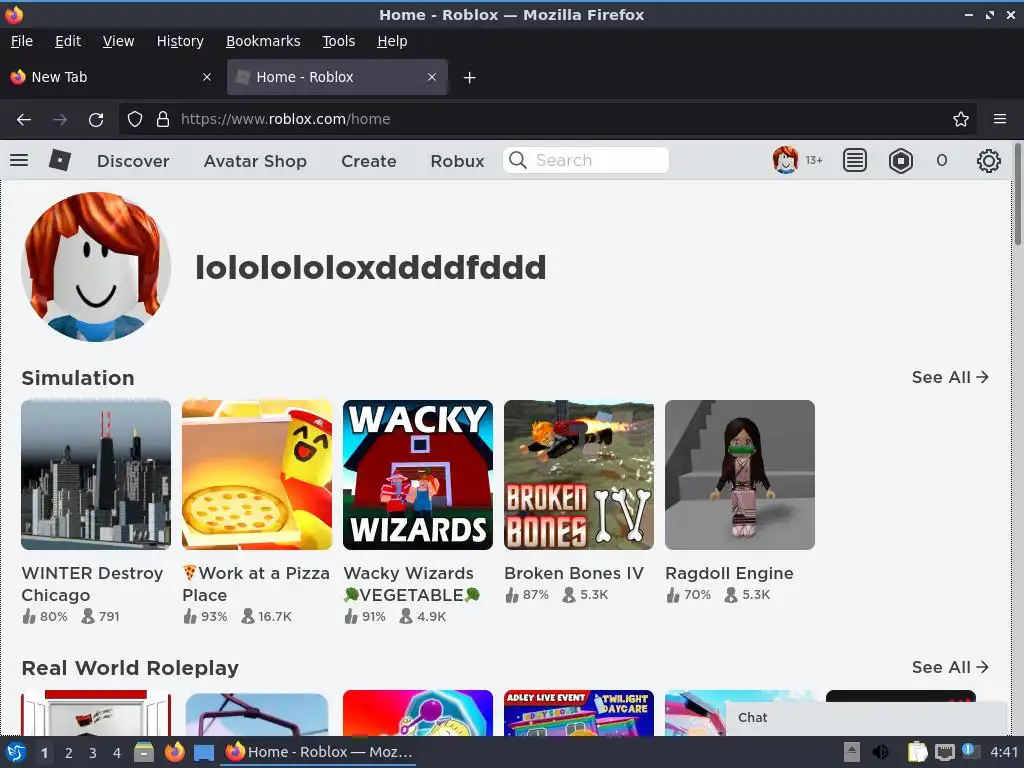Switch to workspace 4
Image resolution: width=1024 pixels, height=768 pixels.
(x=117, y=753)
